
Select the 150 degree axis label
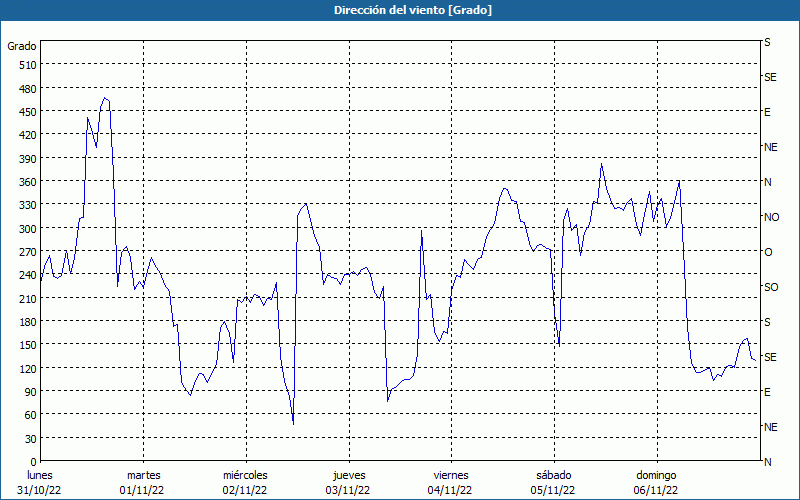coord(28,345)
